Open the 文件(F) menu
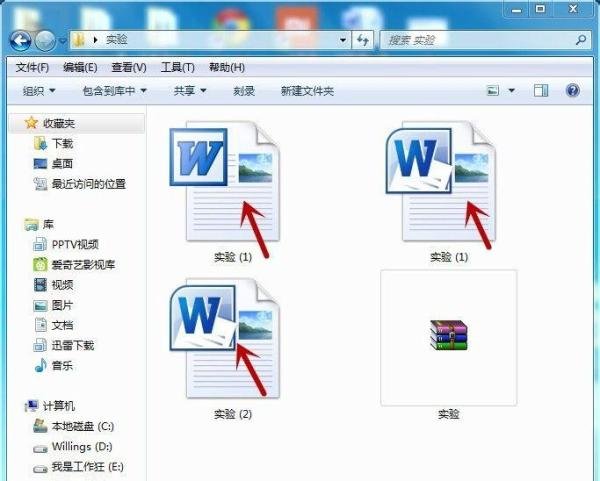The width and height of the screenshot is (600, 481). [x=32, y=68]
